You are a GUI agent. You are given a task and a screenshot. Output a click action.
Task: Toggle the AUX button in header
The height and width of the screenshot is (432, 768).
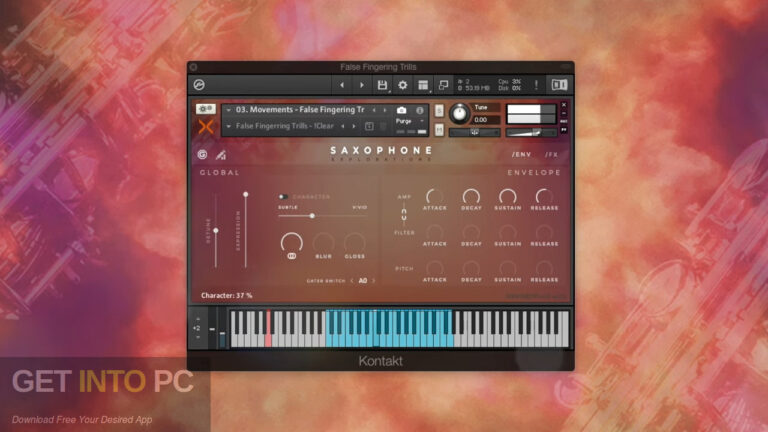pyautogui.click(x=564, y=121)
